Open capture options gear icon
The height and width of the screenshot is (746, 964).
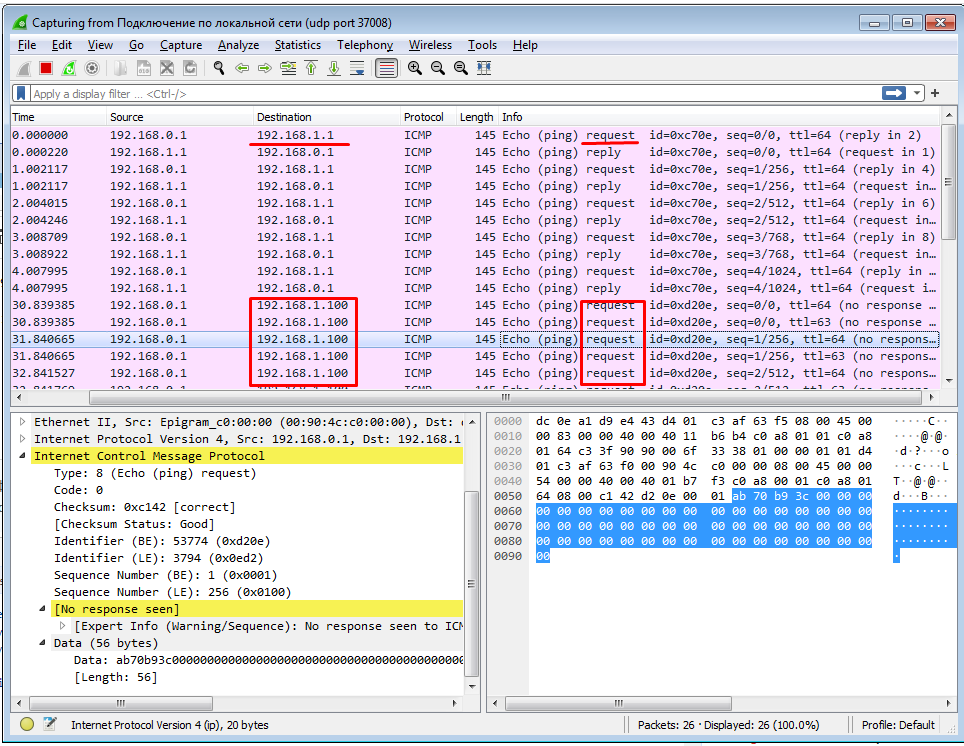(92, 68)
